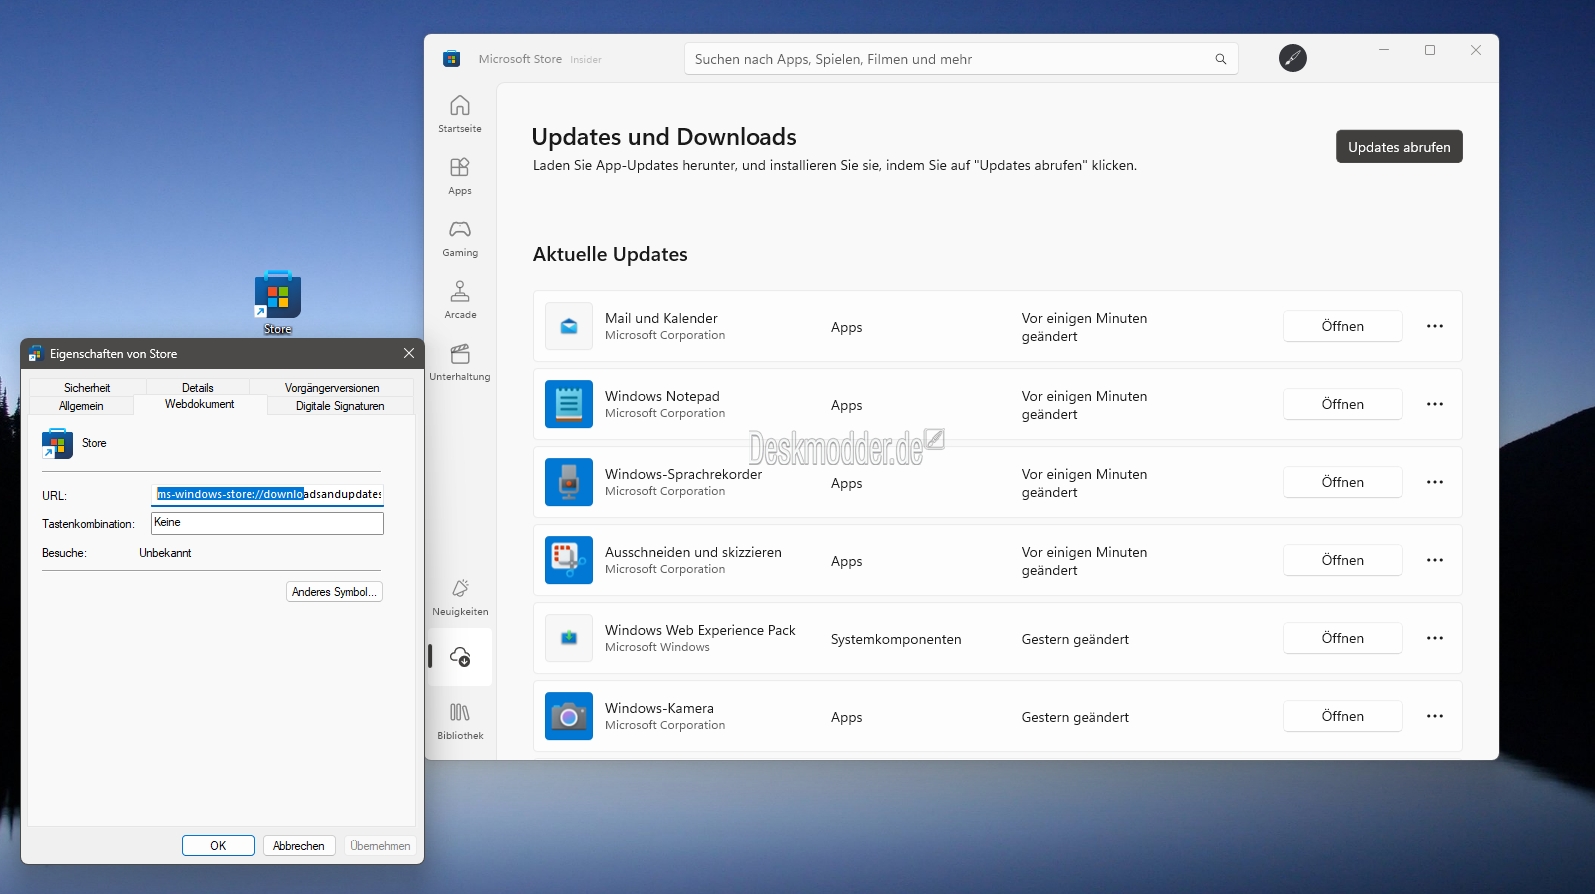1595x894 pixels.
Task: Click Windows-Kamera app icon
Action: point(569,716)
